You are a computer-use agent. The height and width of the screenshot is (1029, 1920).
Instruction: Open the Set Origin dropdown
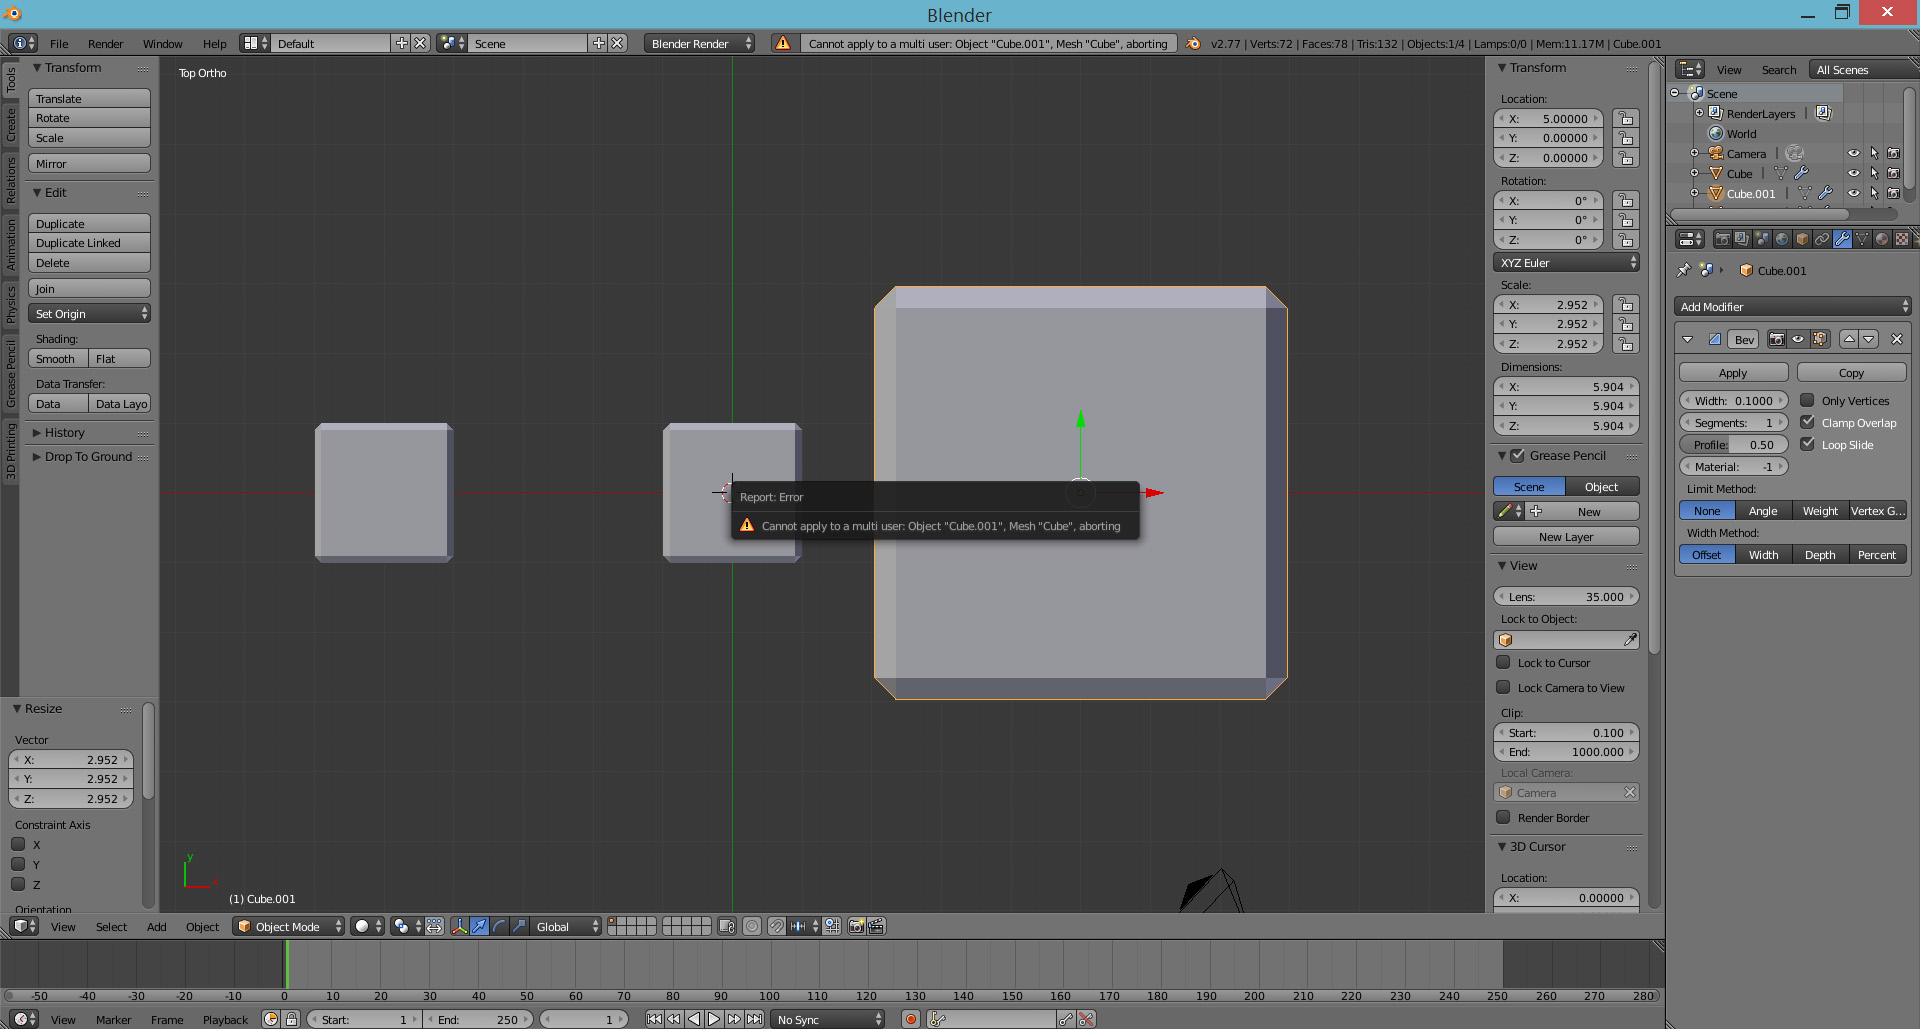click(x=90, y=313)
